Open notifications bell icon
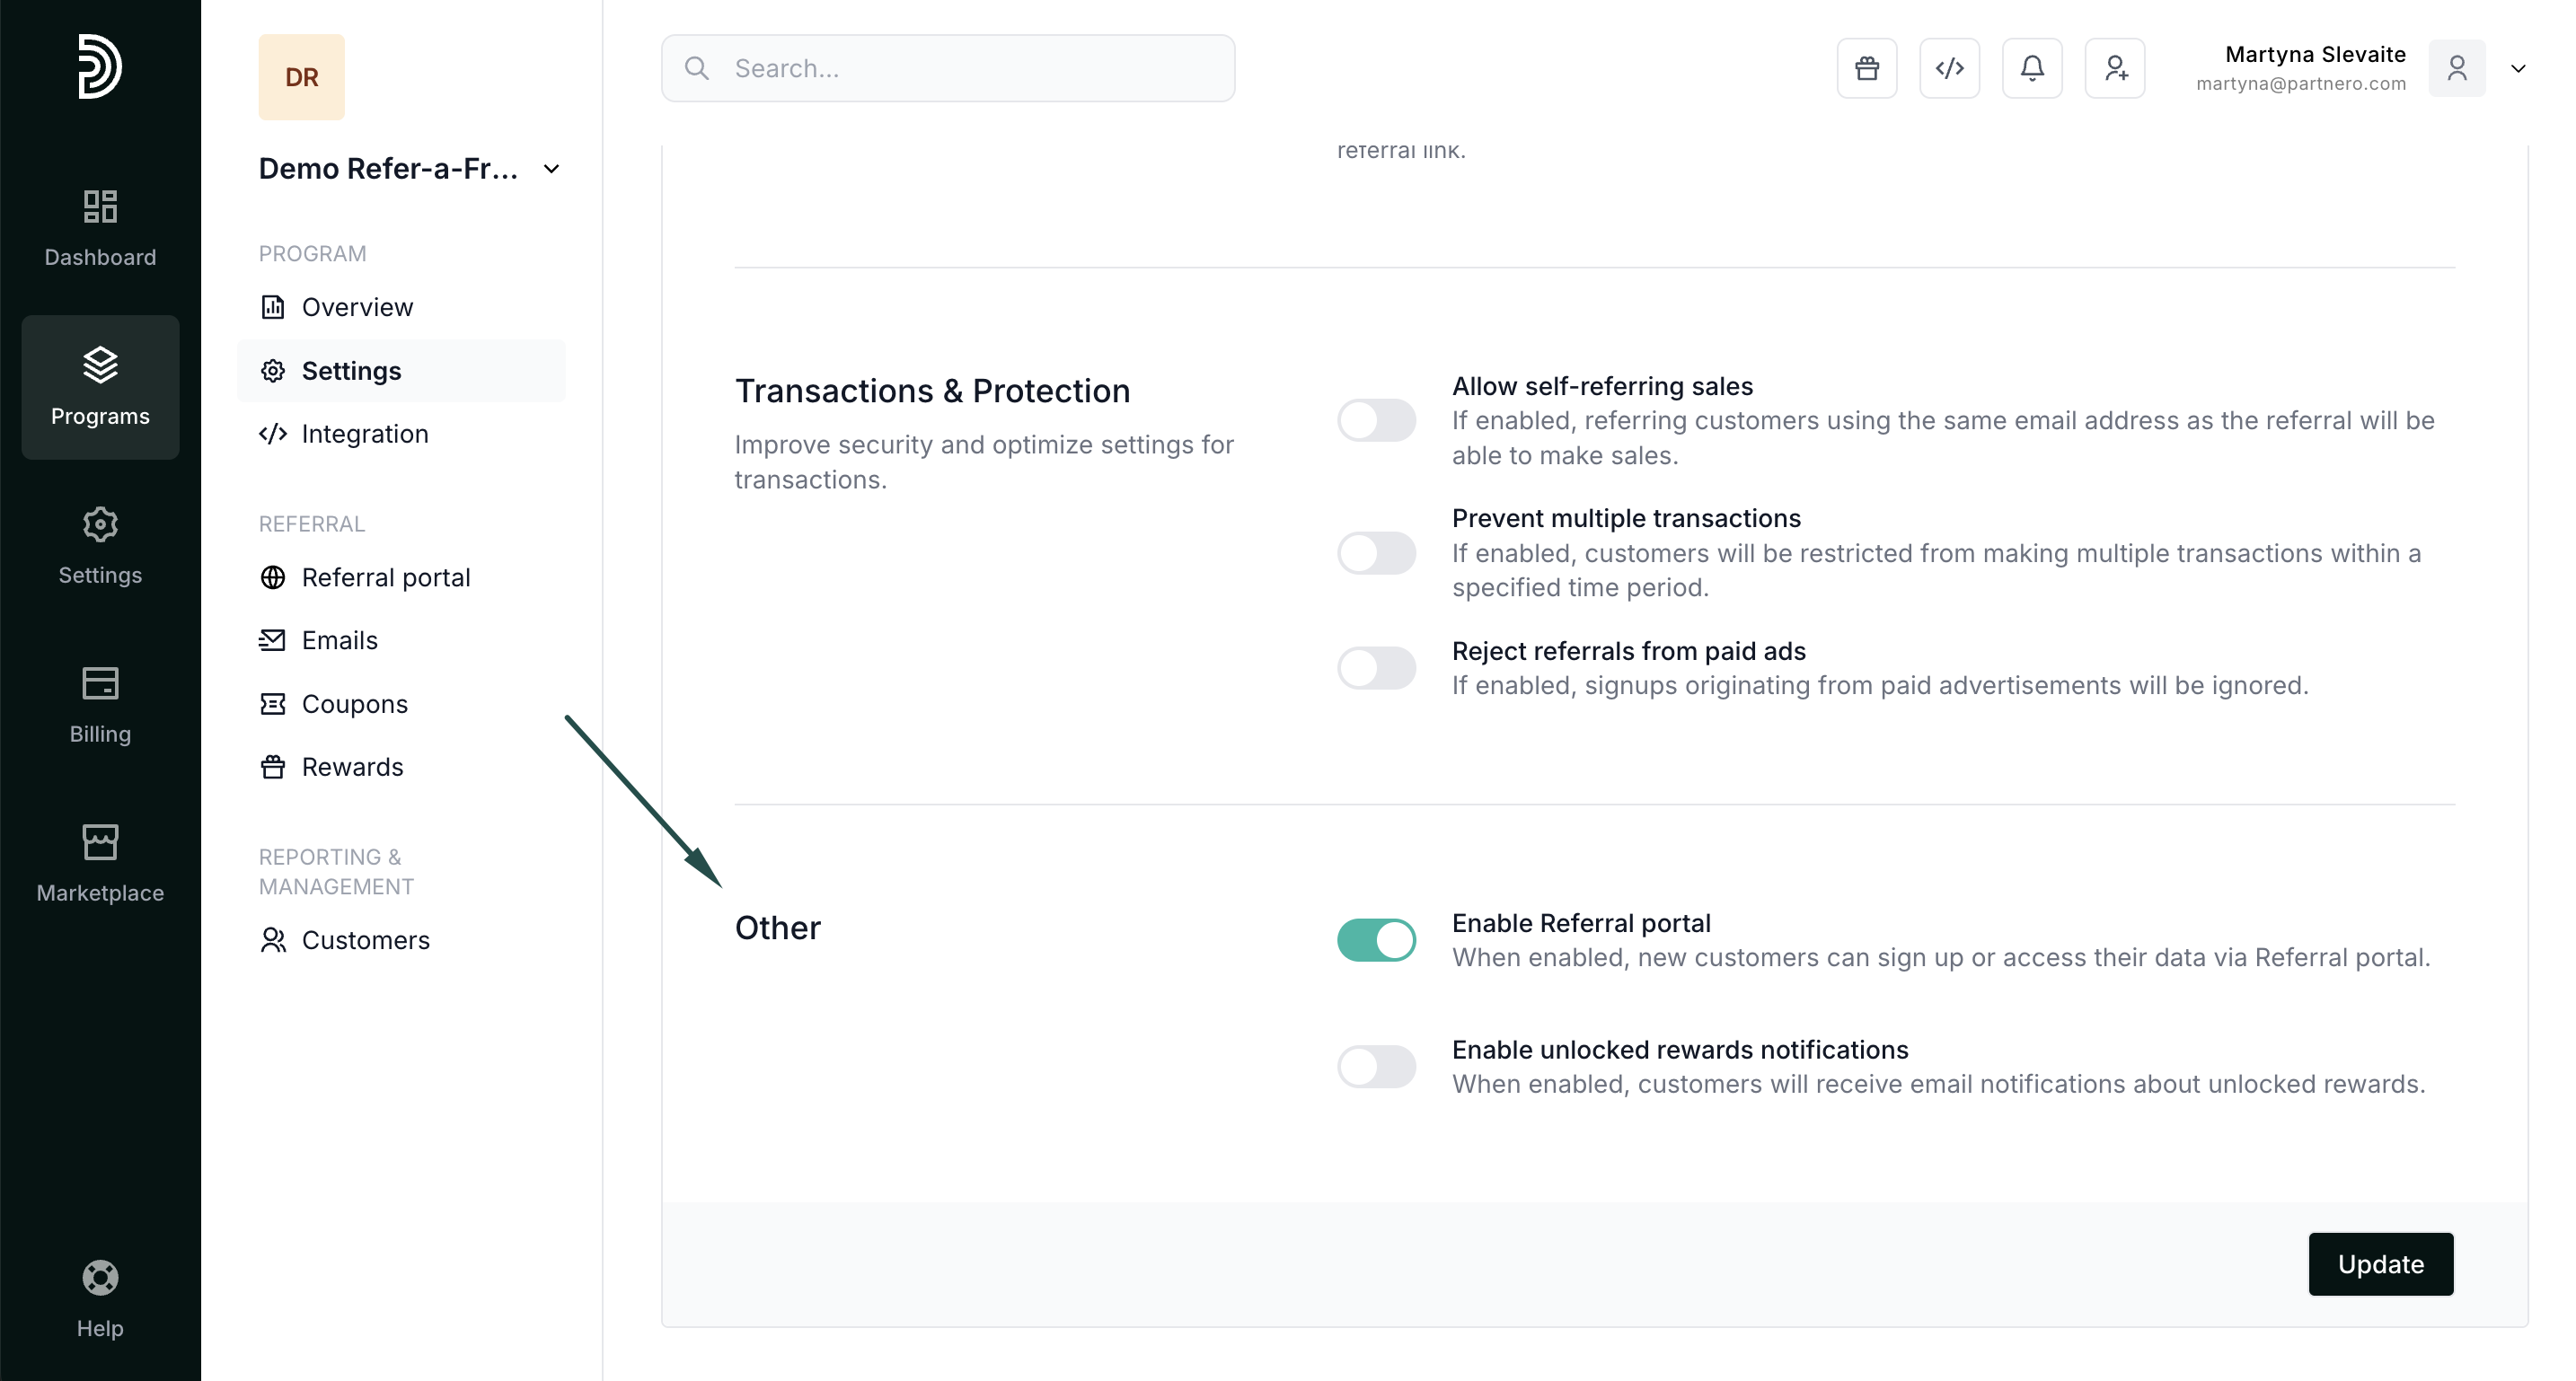The width and height of the screenshot is (2576, 1381). (2031, 68)
